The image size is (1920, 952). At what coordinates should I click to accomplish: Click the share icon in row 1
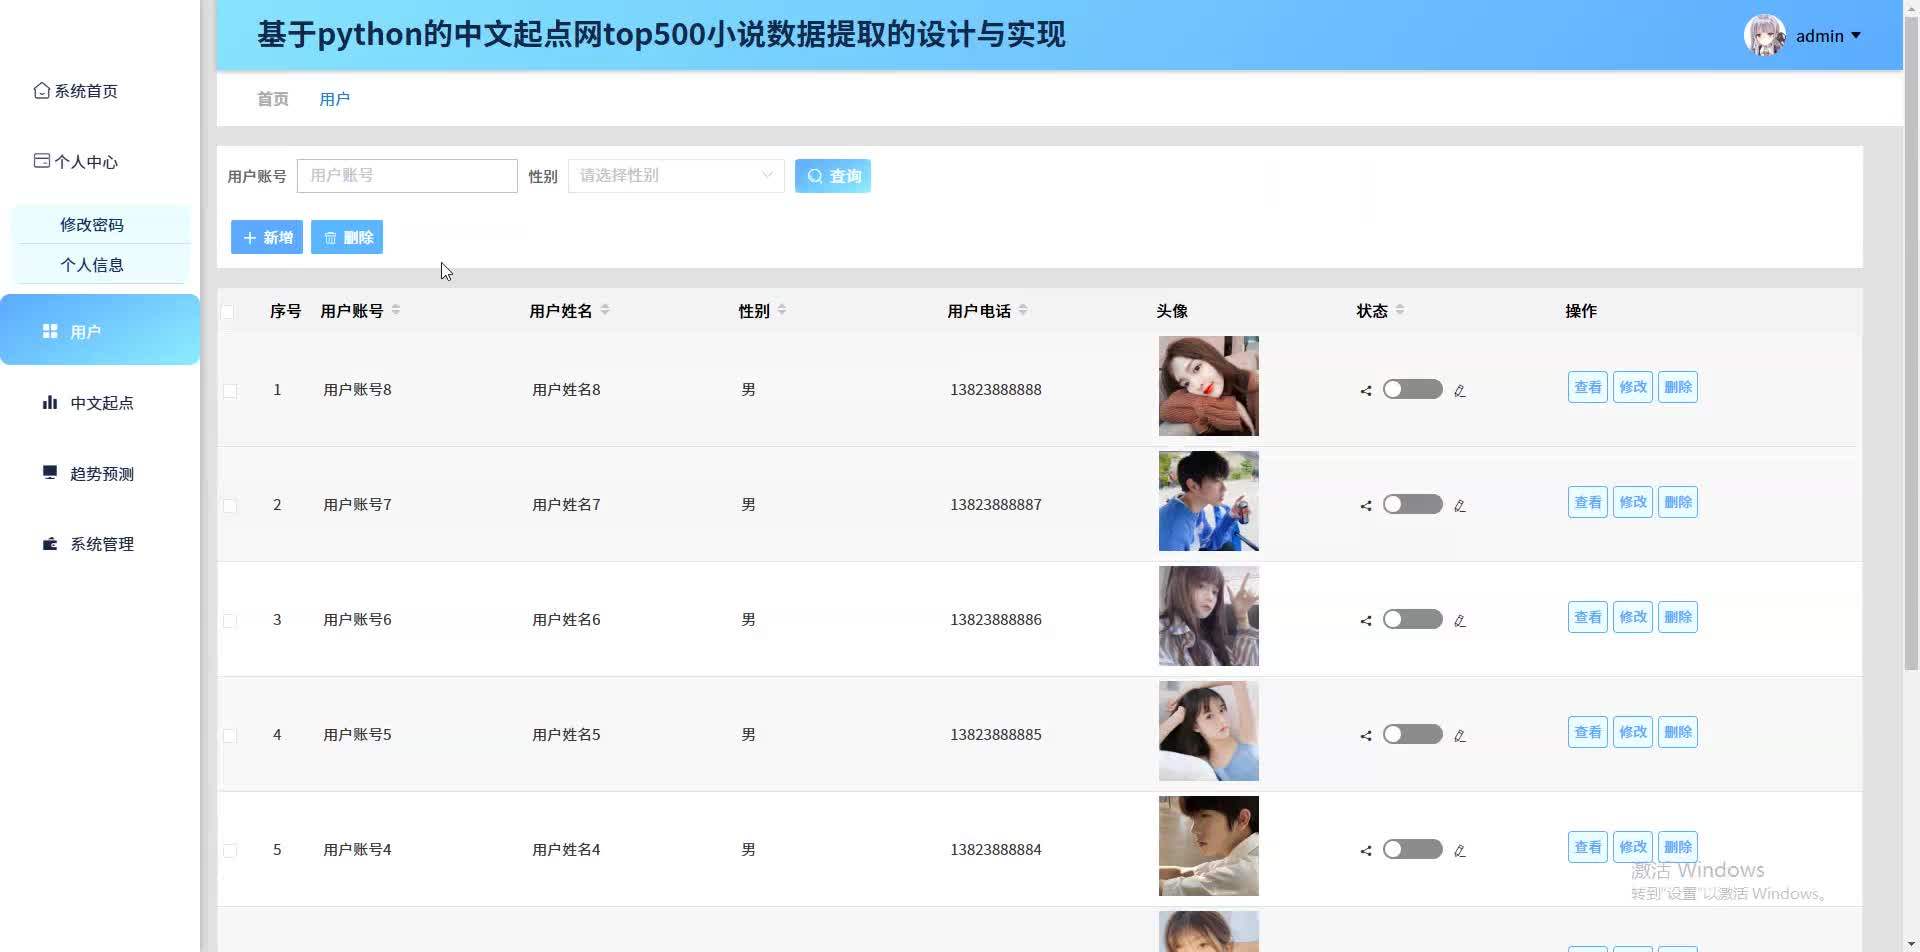point(1366,391)
